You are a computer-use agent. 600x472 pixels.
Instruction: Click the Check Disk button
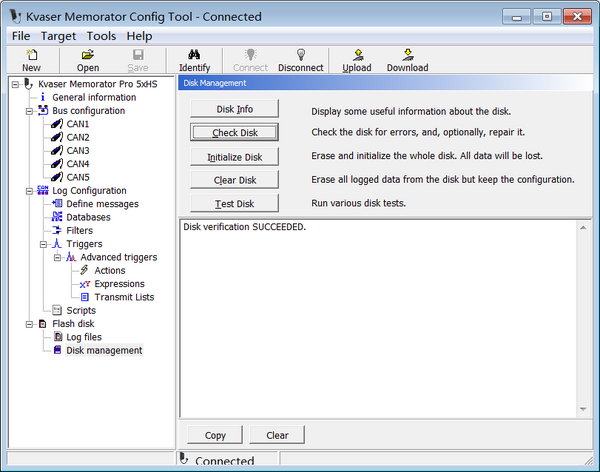tap(234, 132)
